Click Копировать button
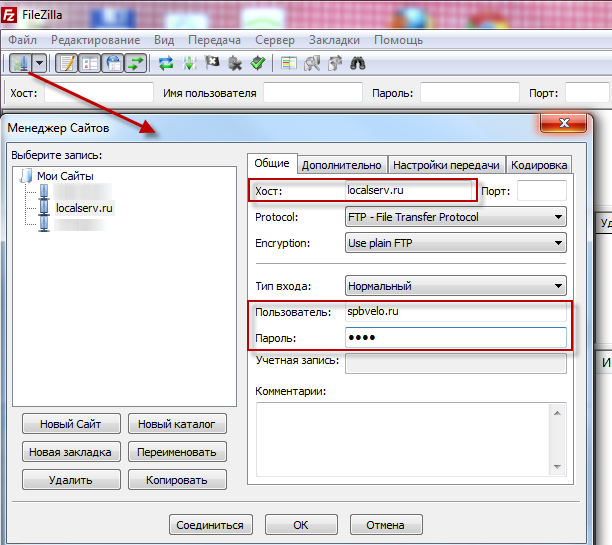The width and height of the screenshot is (612, 545). coord(177,480)
